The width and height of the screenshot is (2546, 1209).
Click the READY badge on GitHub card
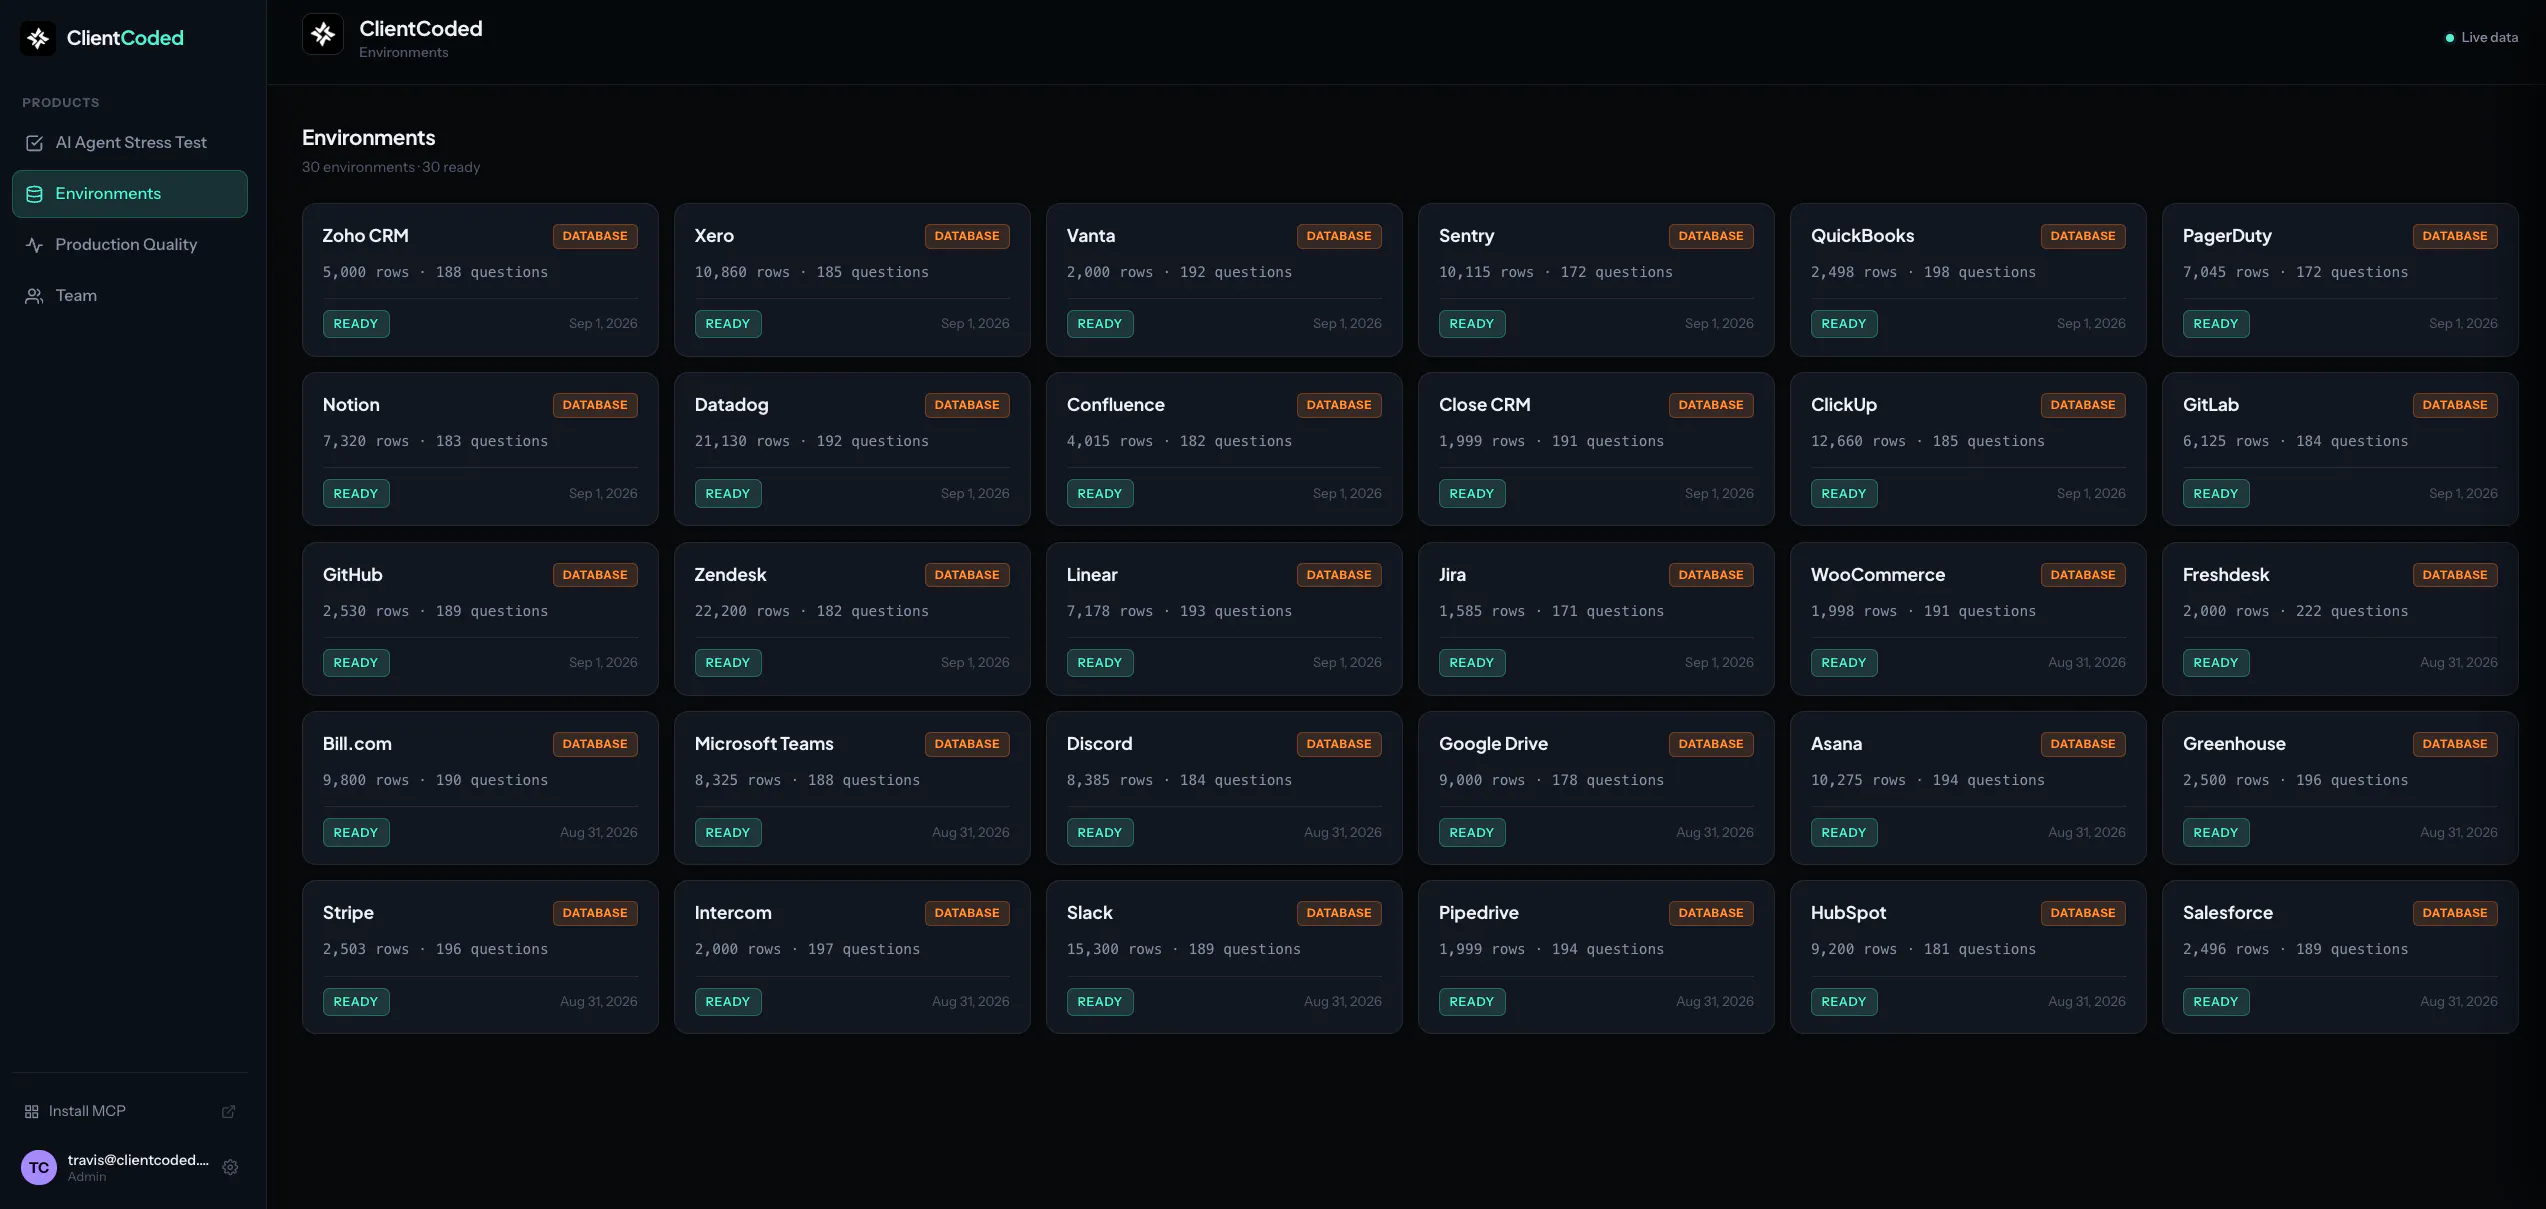coord(356,663)
